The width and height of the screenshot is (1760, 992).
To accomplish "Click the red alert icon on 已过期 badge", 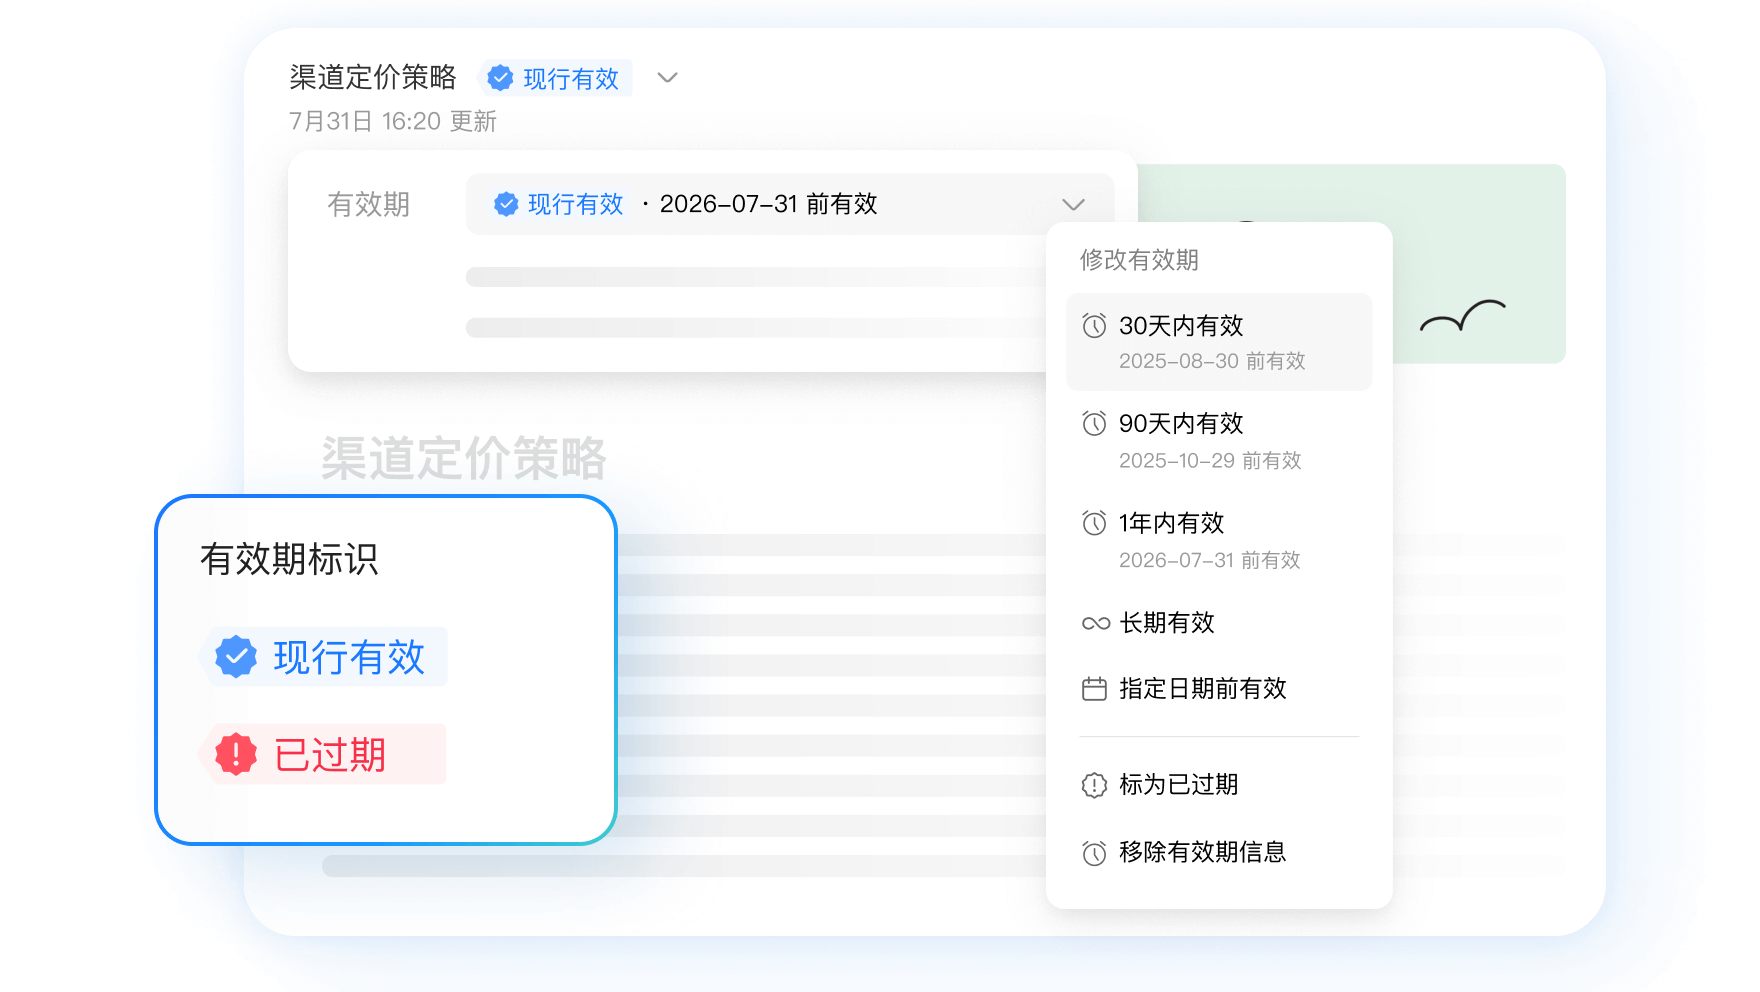I will click(234, 753).
